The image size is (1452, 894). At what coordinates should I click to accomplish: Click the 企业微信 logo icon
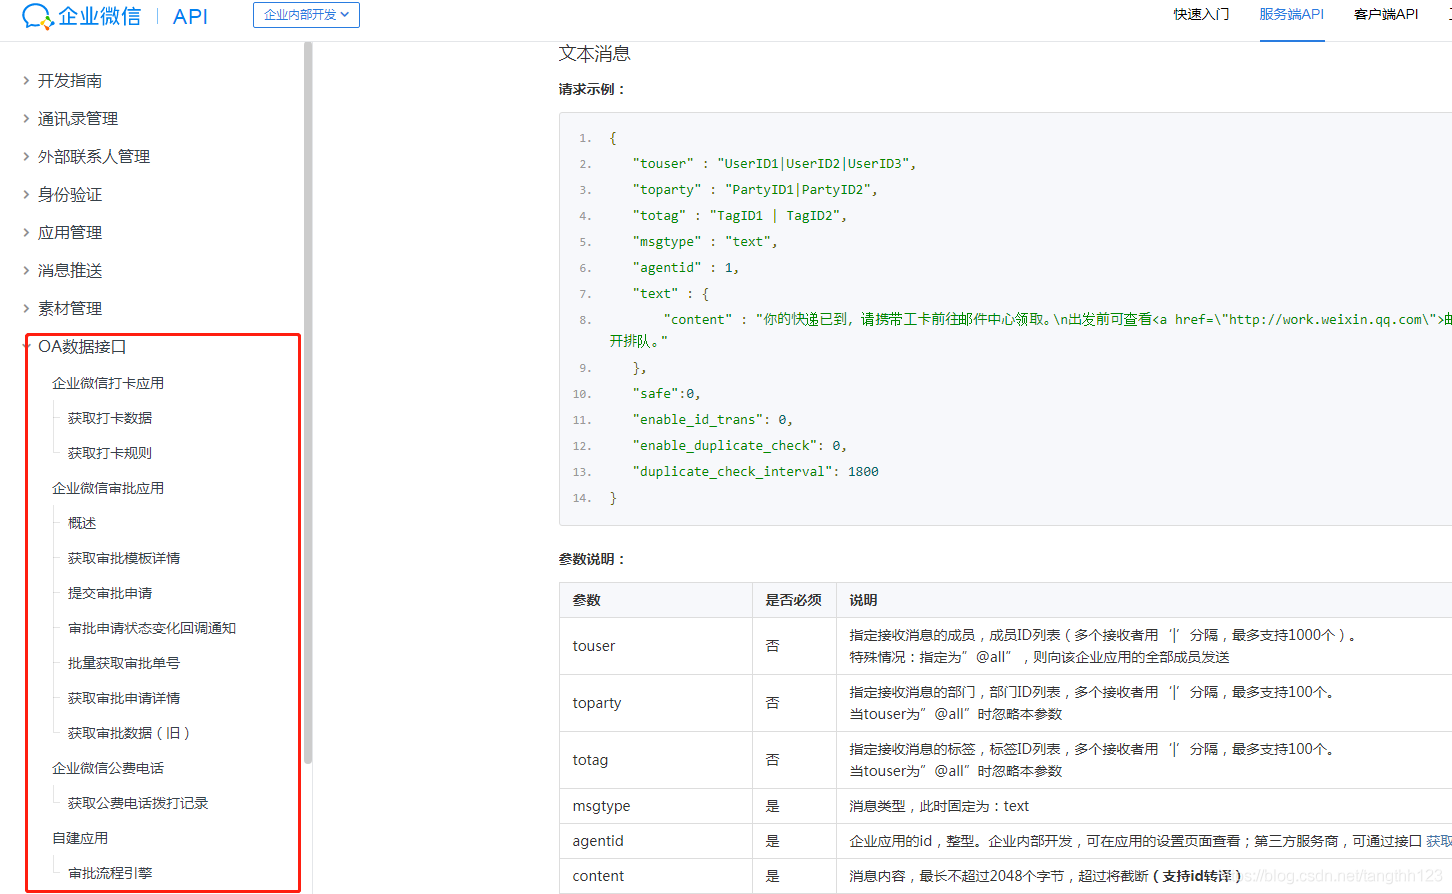pyautogui.click(x=38, y=16)
